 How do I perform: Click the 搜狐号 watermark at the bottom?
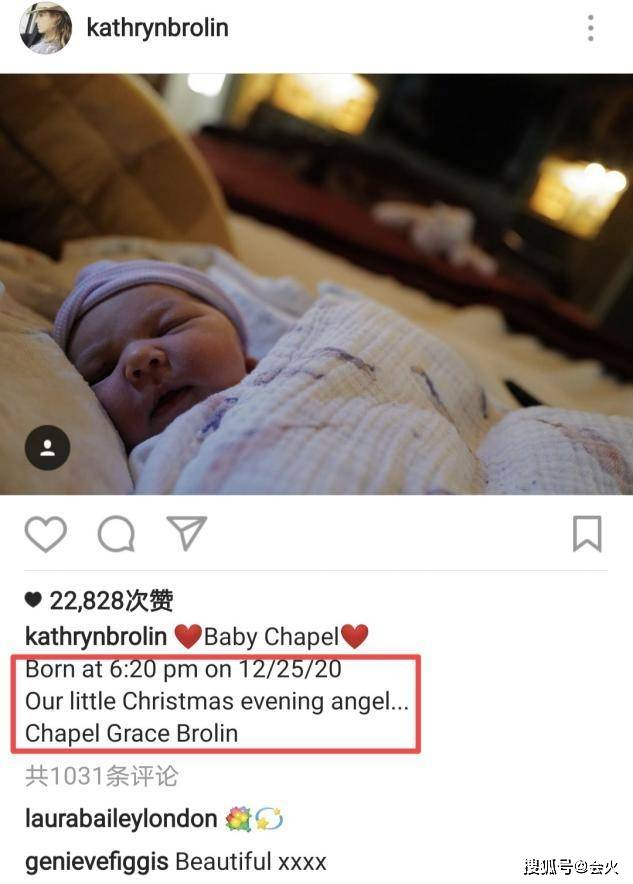(571, 866)
